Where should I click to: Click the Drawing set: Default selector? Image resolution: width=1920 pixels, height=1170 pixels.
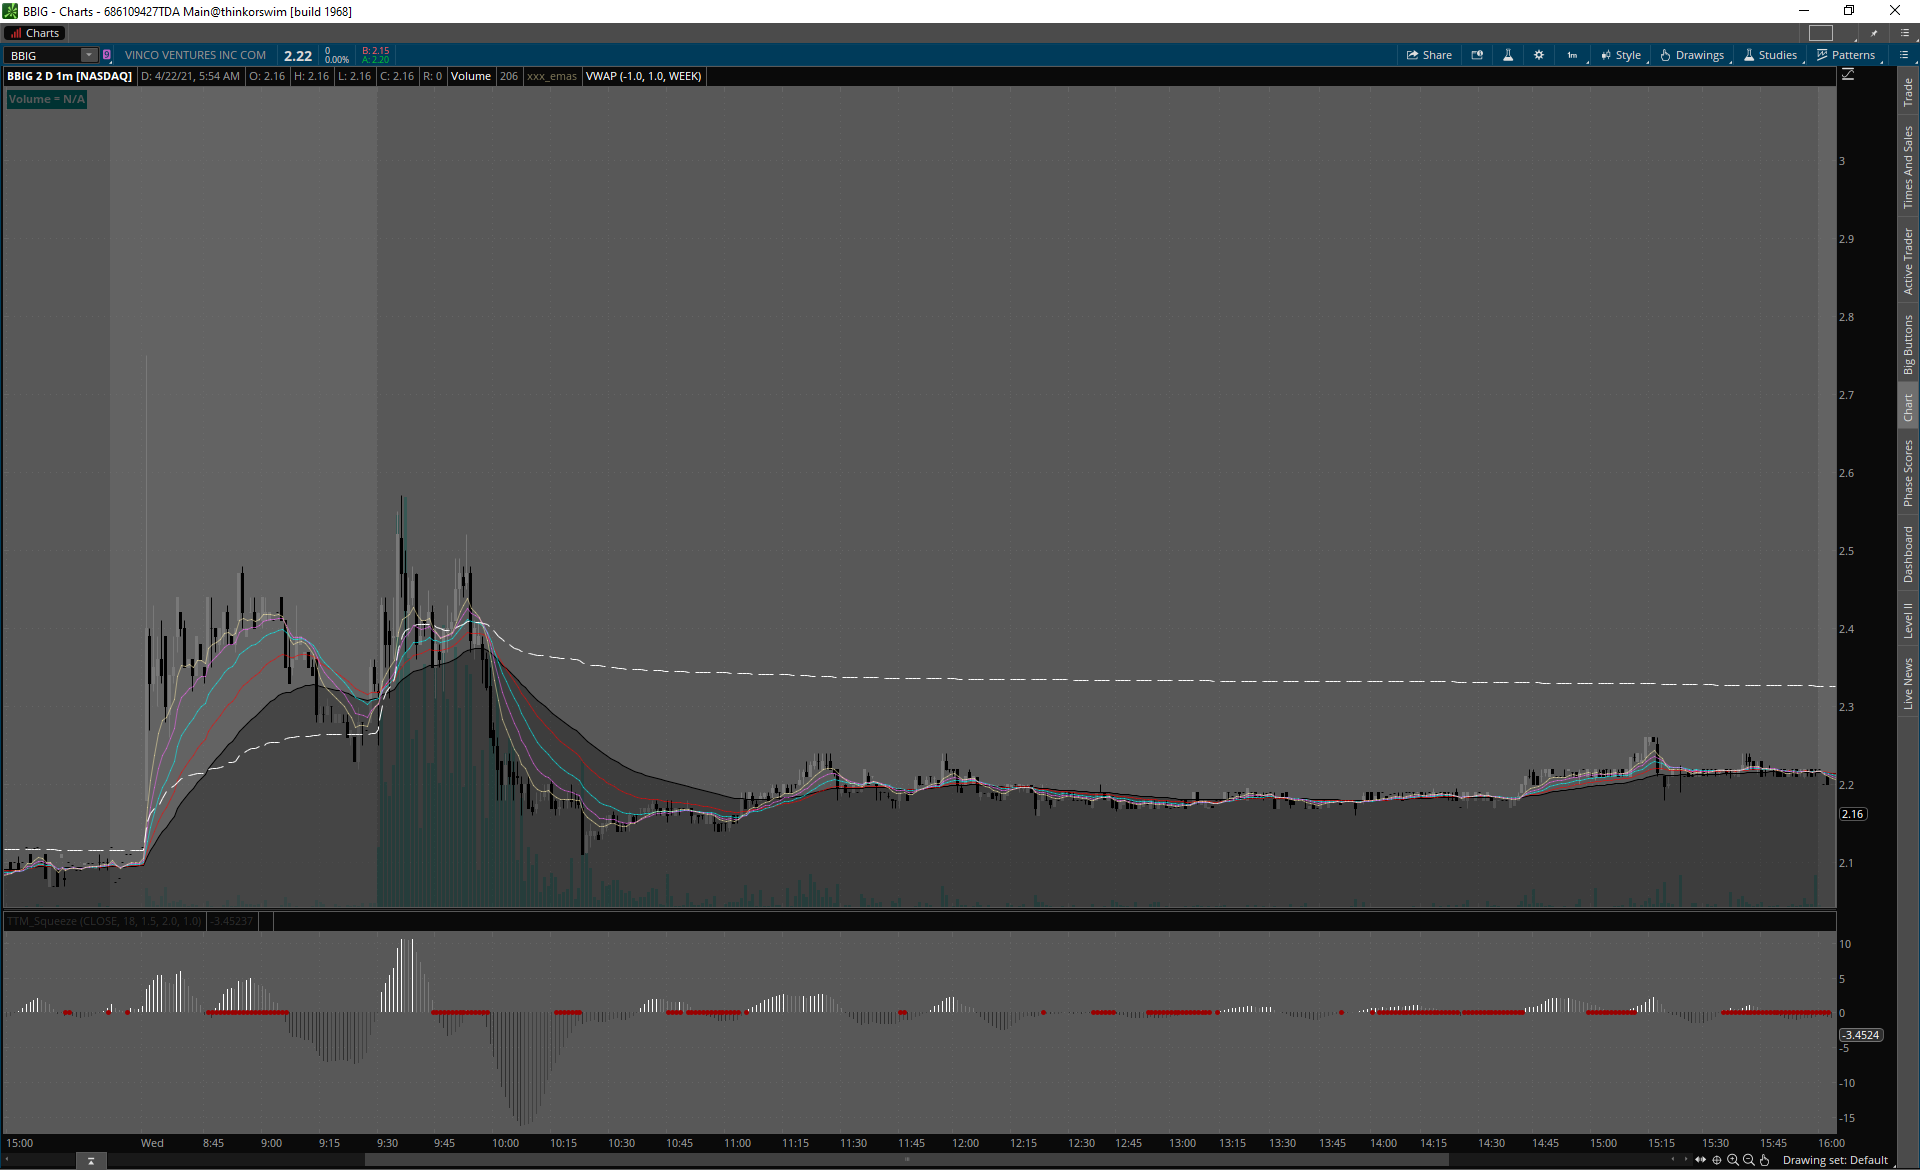[x=1834, y=1160]
